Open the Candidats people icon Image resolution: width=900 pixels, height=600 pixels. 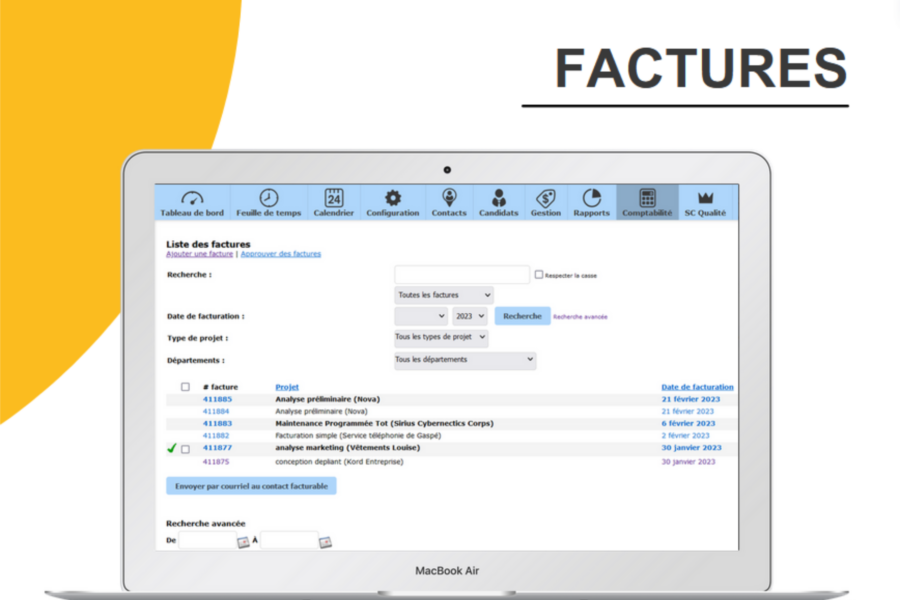click(x=498, y=198)
